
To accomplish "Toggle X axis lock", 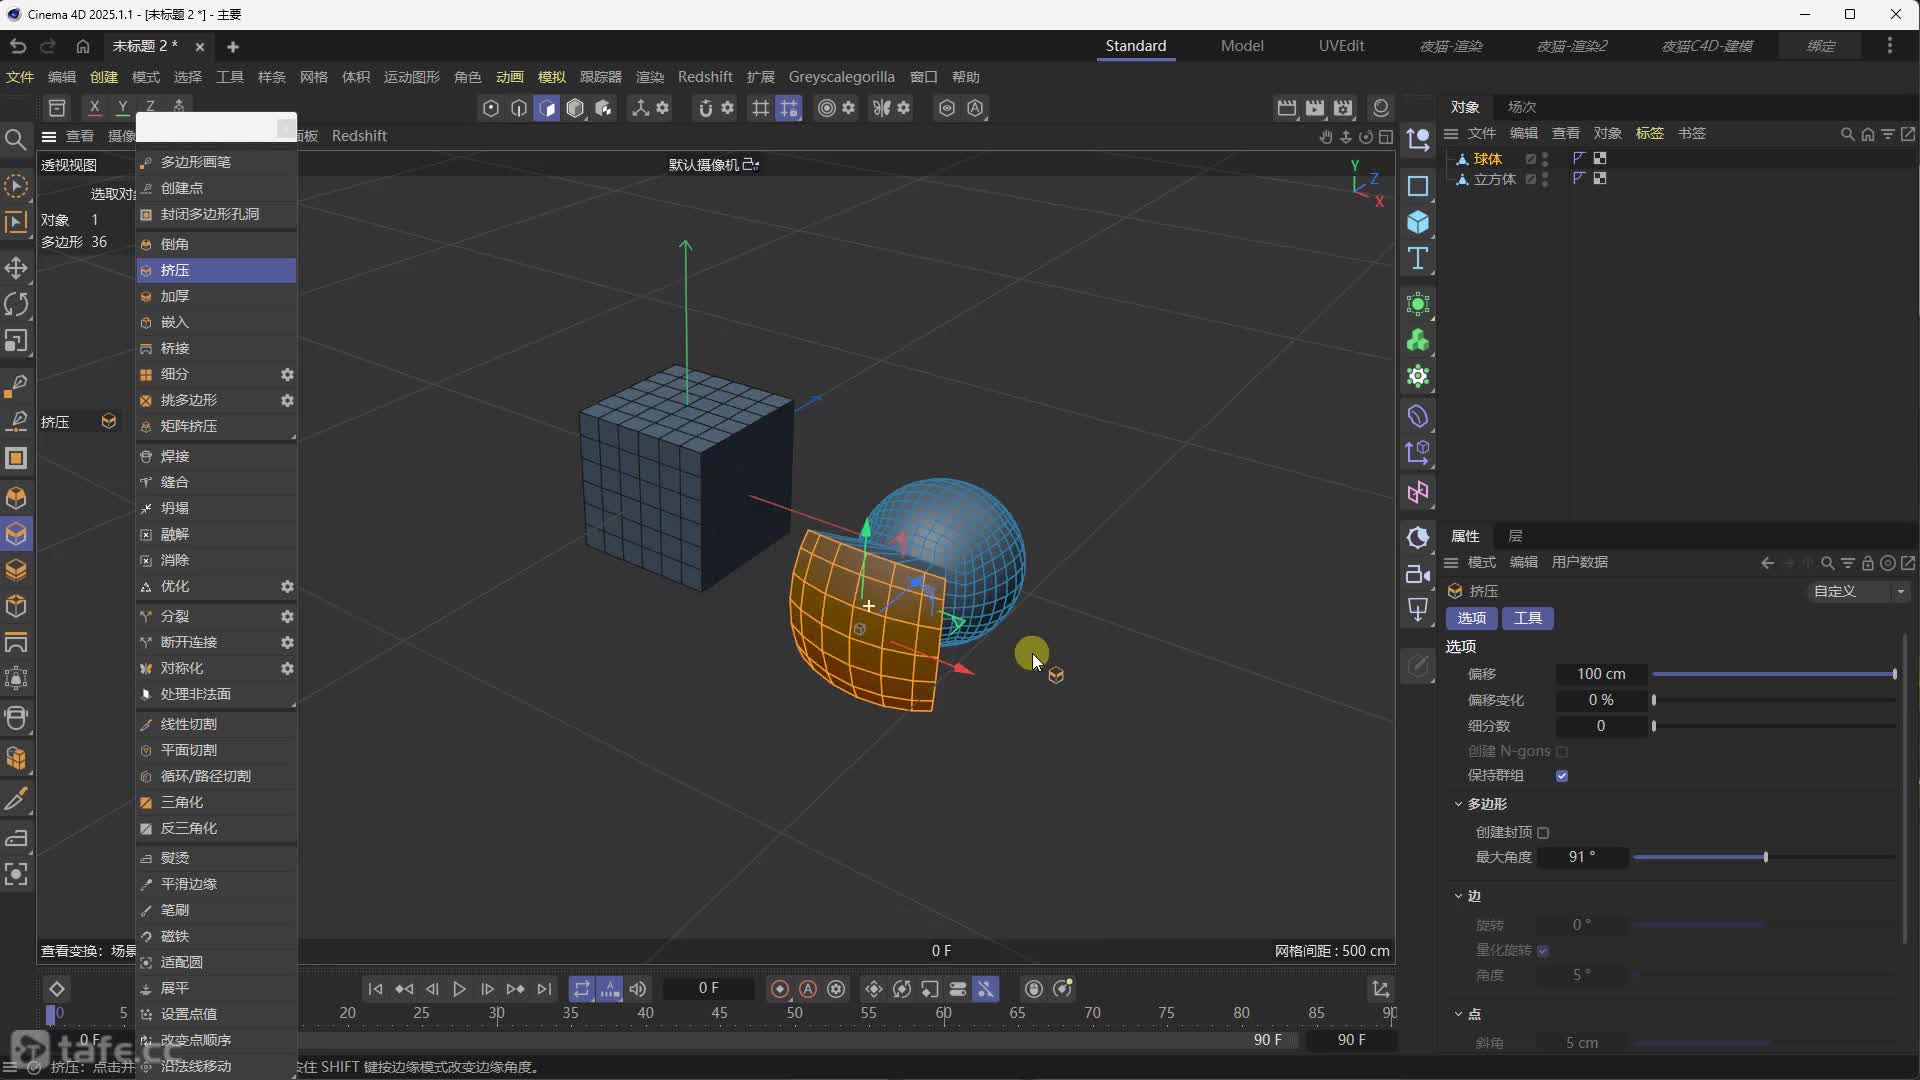I will (x=94, y=107).
